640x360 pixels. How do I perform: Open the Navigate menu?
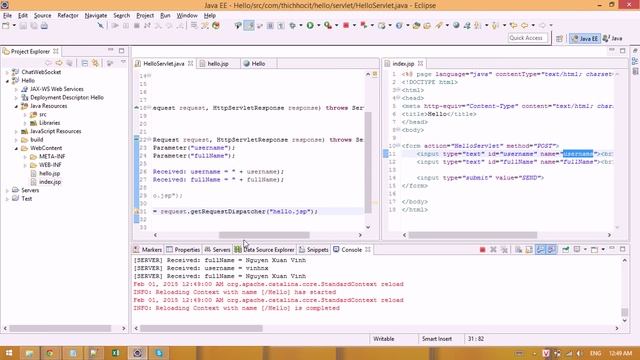click(x=96, y=16)
